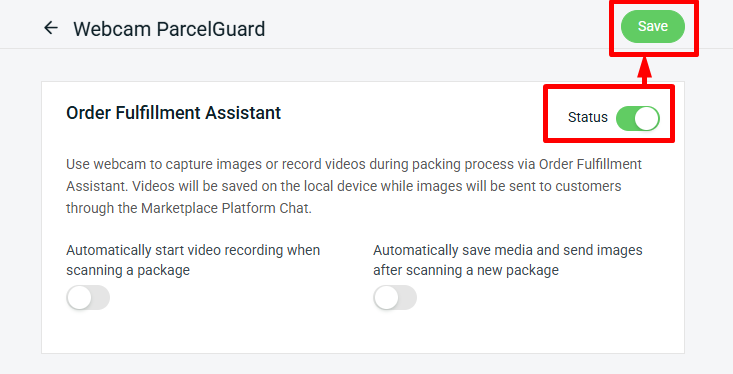Select the Order Fulfillment Assistant heading
This screenshot has height=374, width=733.
tap(173, 113)
